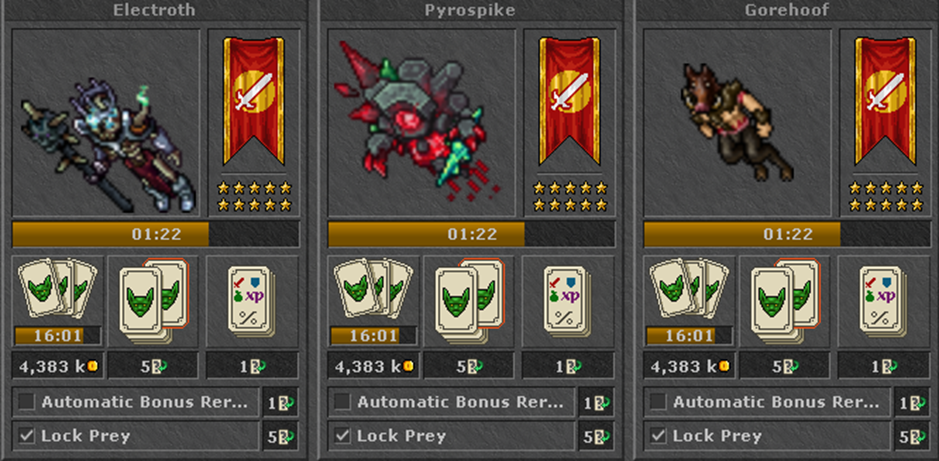Enable Automatic Bonus Reroll for Pyrospike
The image size is (939, 461).
point(343,402)
